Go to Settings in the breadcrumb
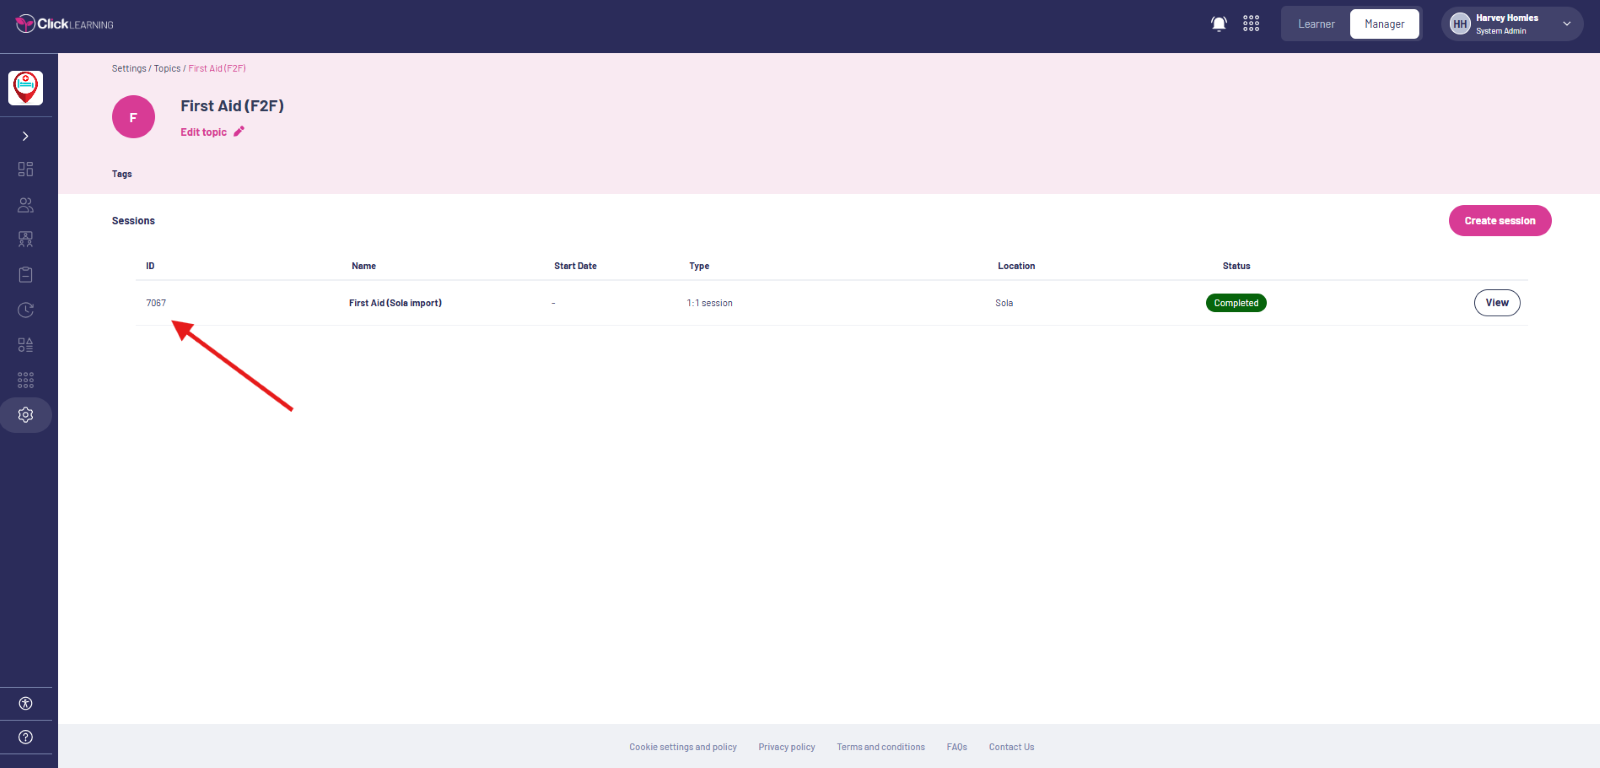The width and height of the screenshot is (1600, 768). point(129,69)
